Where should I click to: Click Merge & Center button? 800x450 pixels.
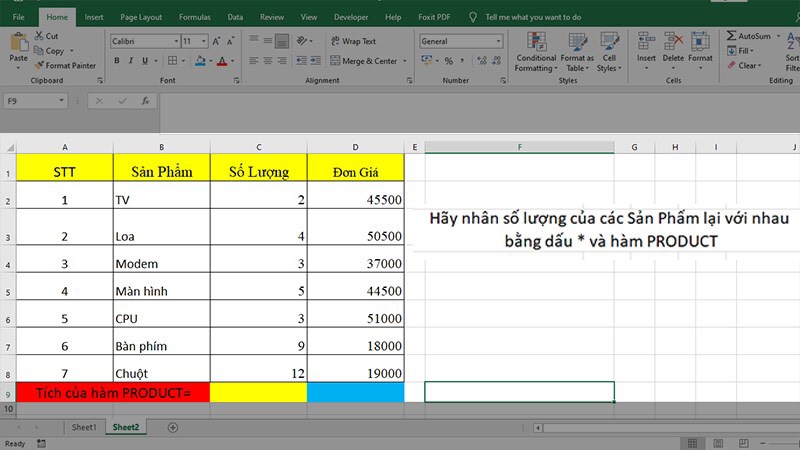(364, 61)
